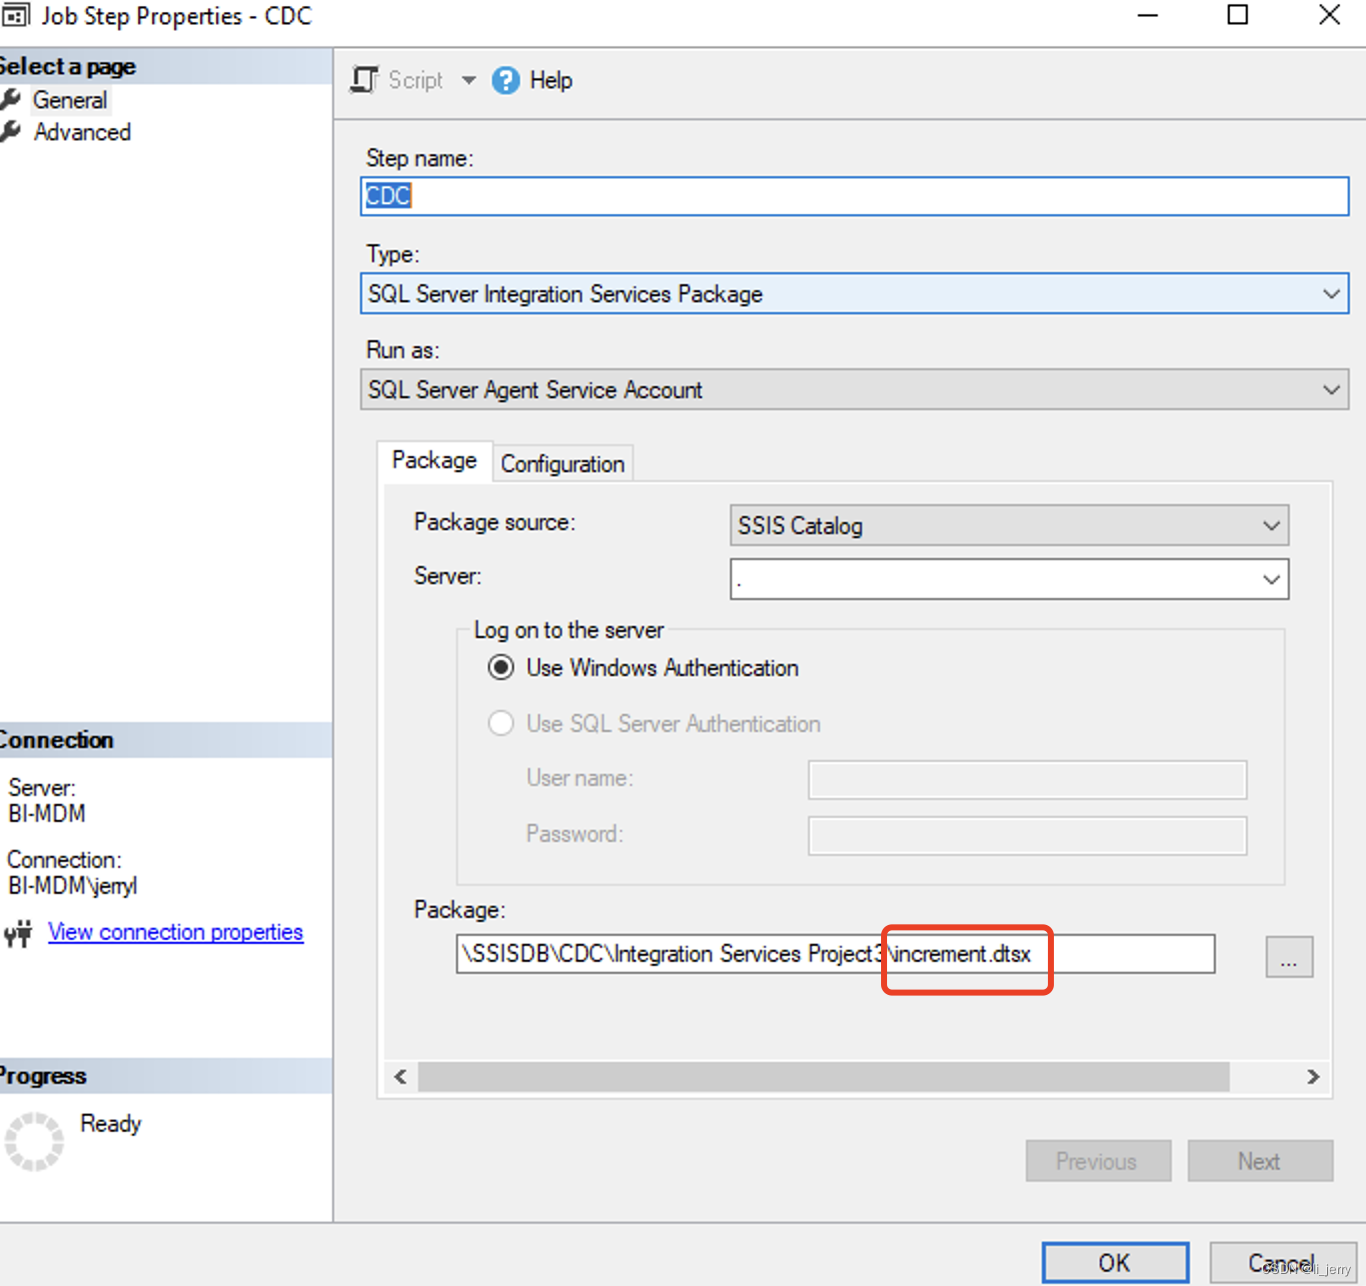Browse for package with ellipsis button
The width and height of the screenshot is (1366, 1286).
pyautogui.click(x=1289, y=958)
